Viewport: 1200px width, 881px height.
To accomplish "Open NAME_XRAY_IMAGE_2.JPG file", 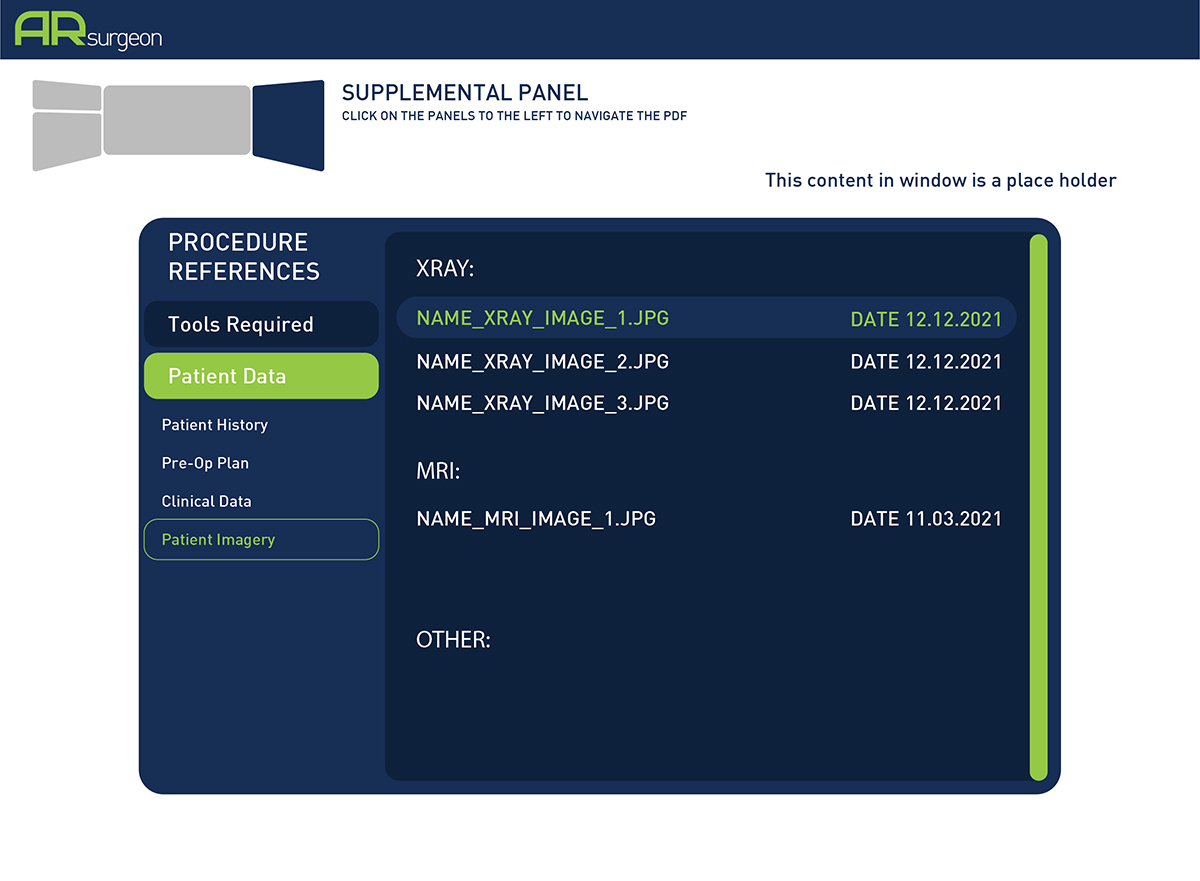I will pyautogui.click(x=543, y=361).
